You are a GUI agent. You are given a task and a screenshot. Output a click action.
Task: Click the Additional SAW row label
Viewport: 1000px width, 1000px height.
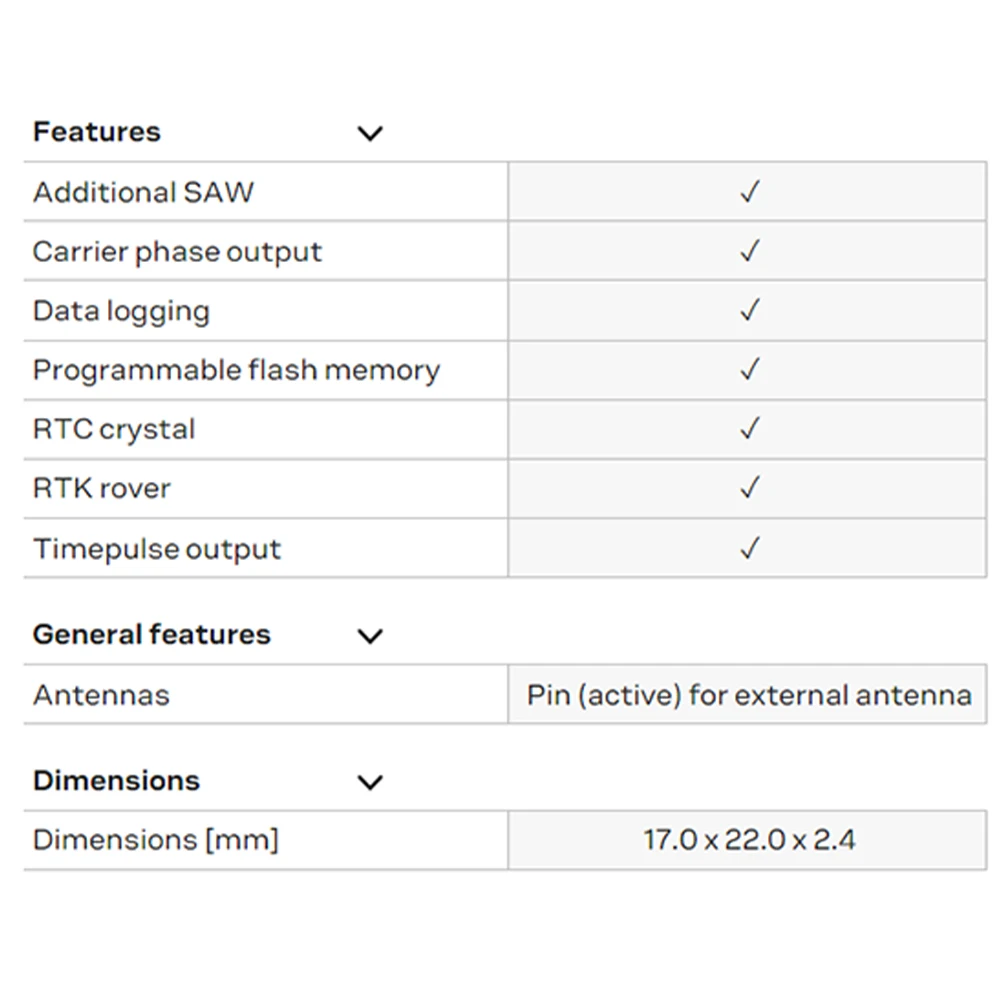point(144,192)
